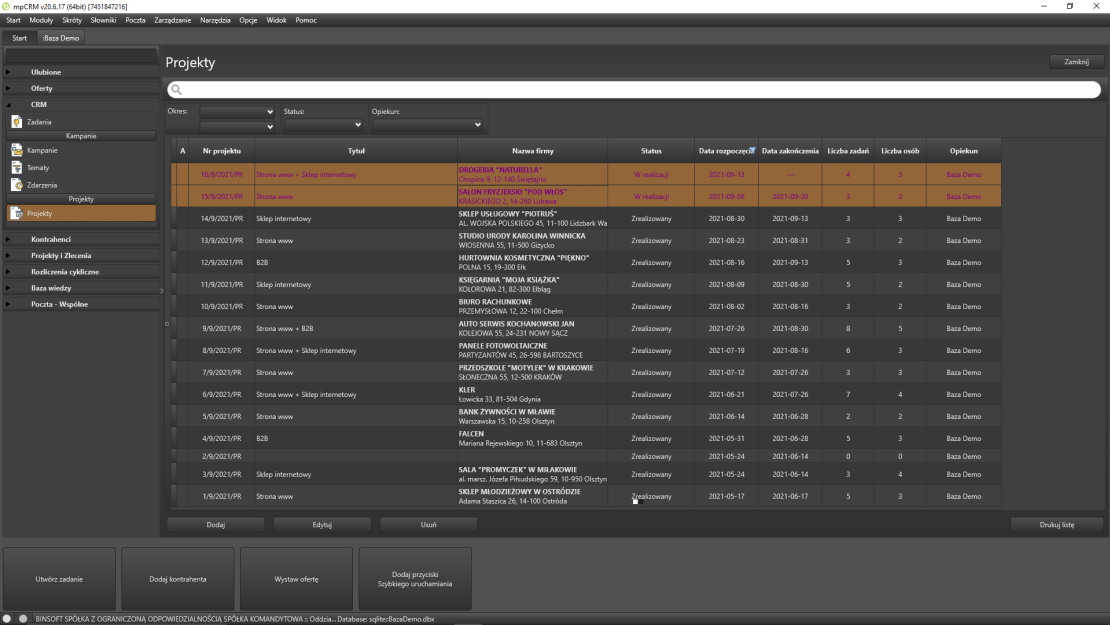The image size is (1110, 625).
Task: Sort by the Nr projektu column header
Action: [222, 151]
